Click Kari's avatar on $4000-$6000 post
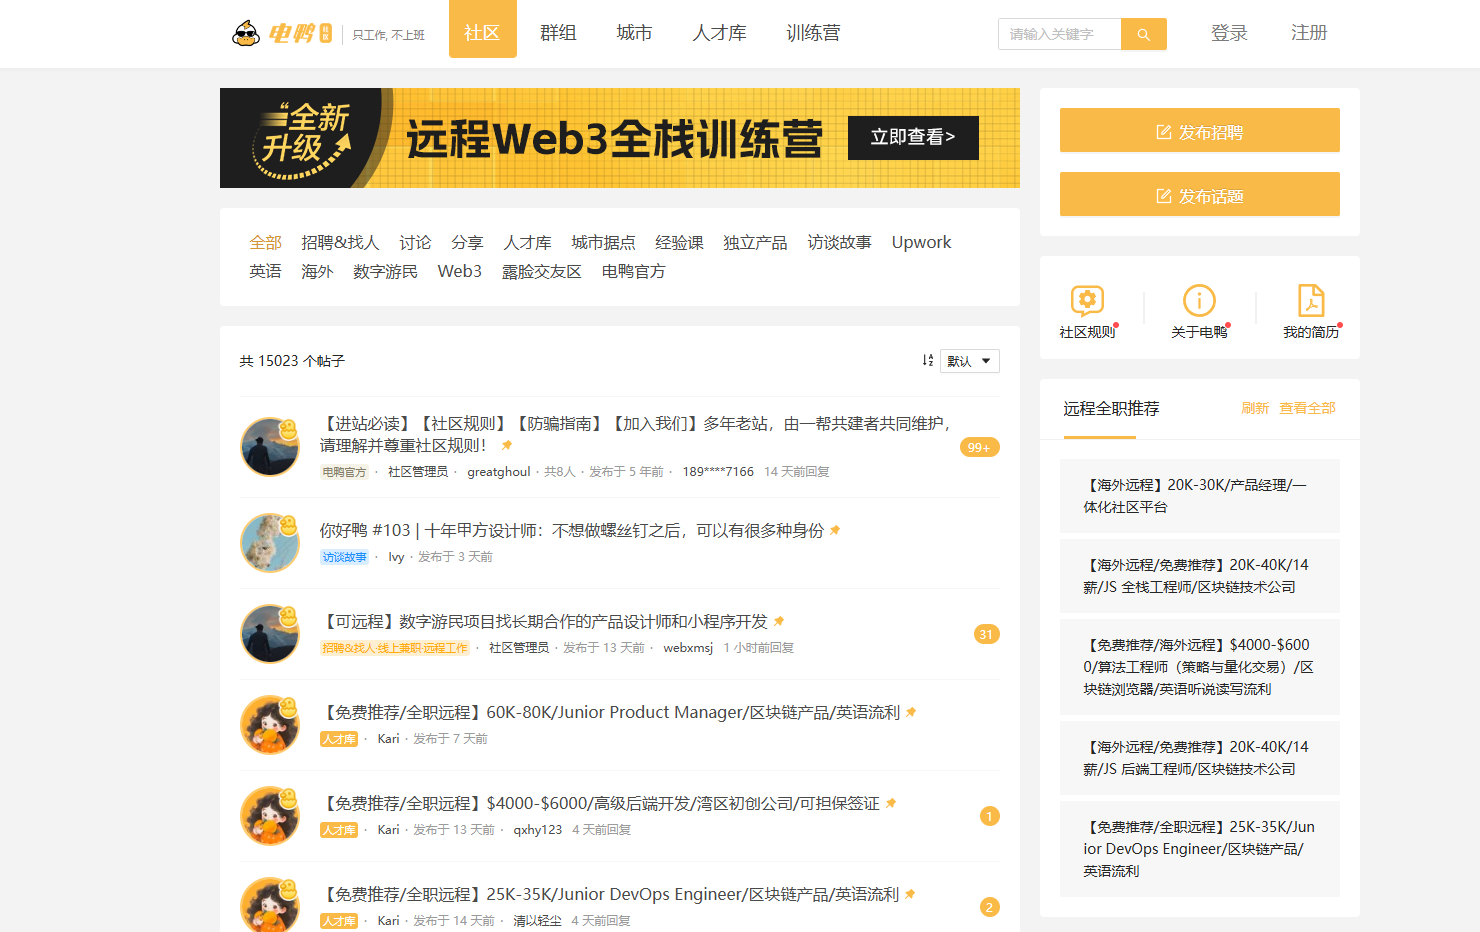This screenshot has height=932, width=1480. pyautogui.click(x=270, y=816)
